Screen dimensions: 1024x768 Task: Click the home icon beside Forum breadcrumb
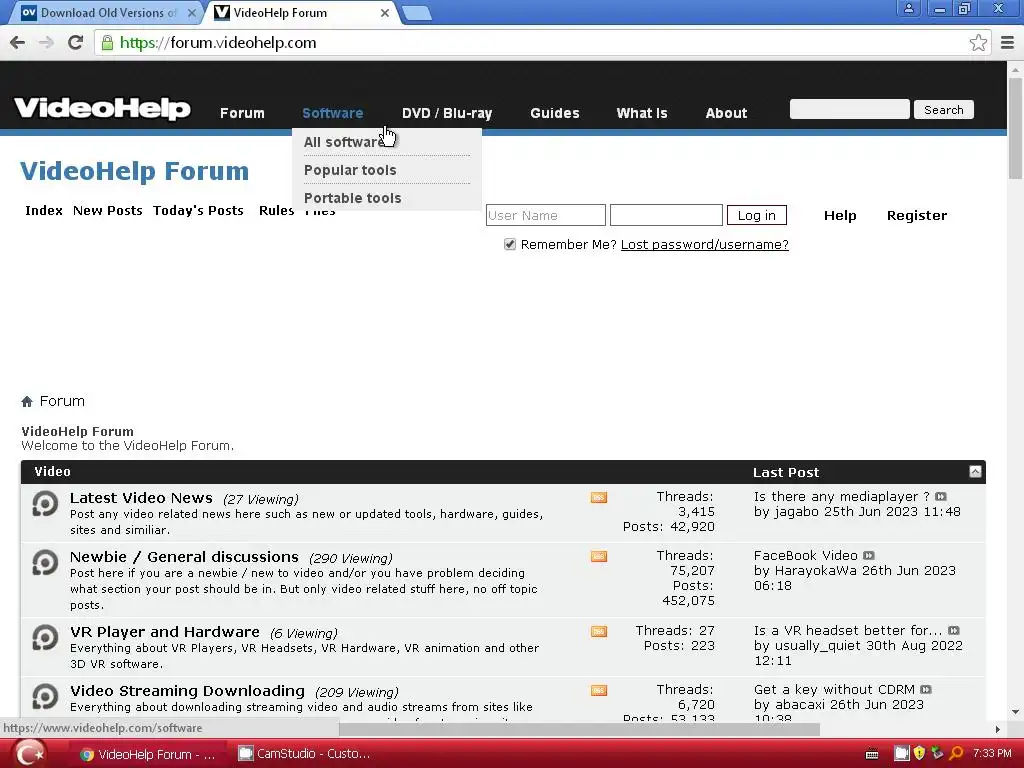[x=27, y=401]
